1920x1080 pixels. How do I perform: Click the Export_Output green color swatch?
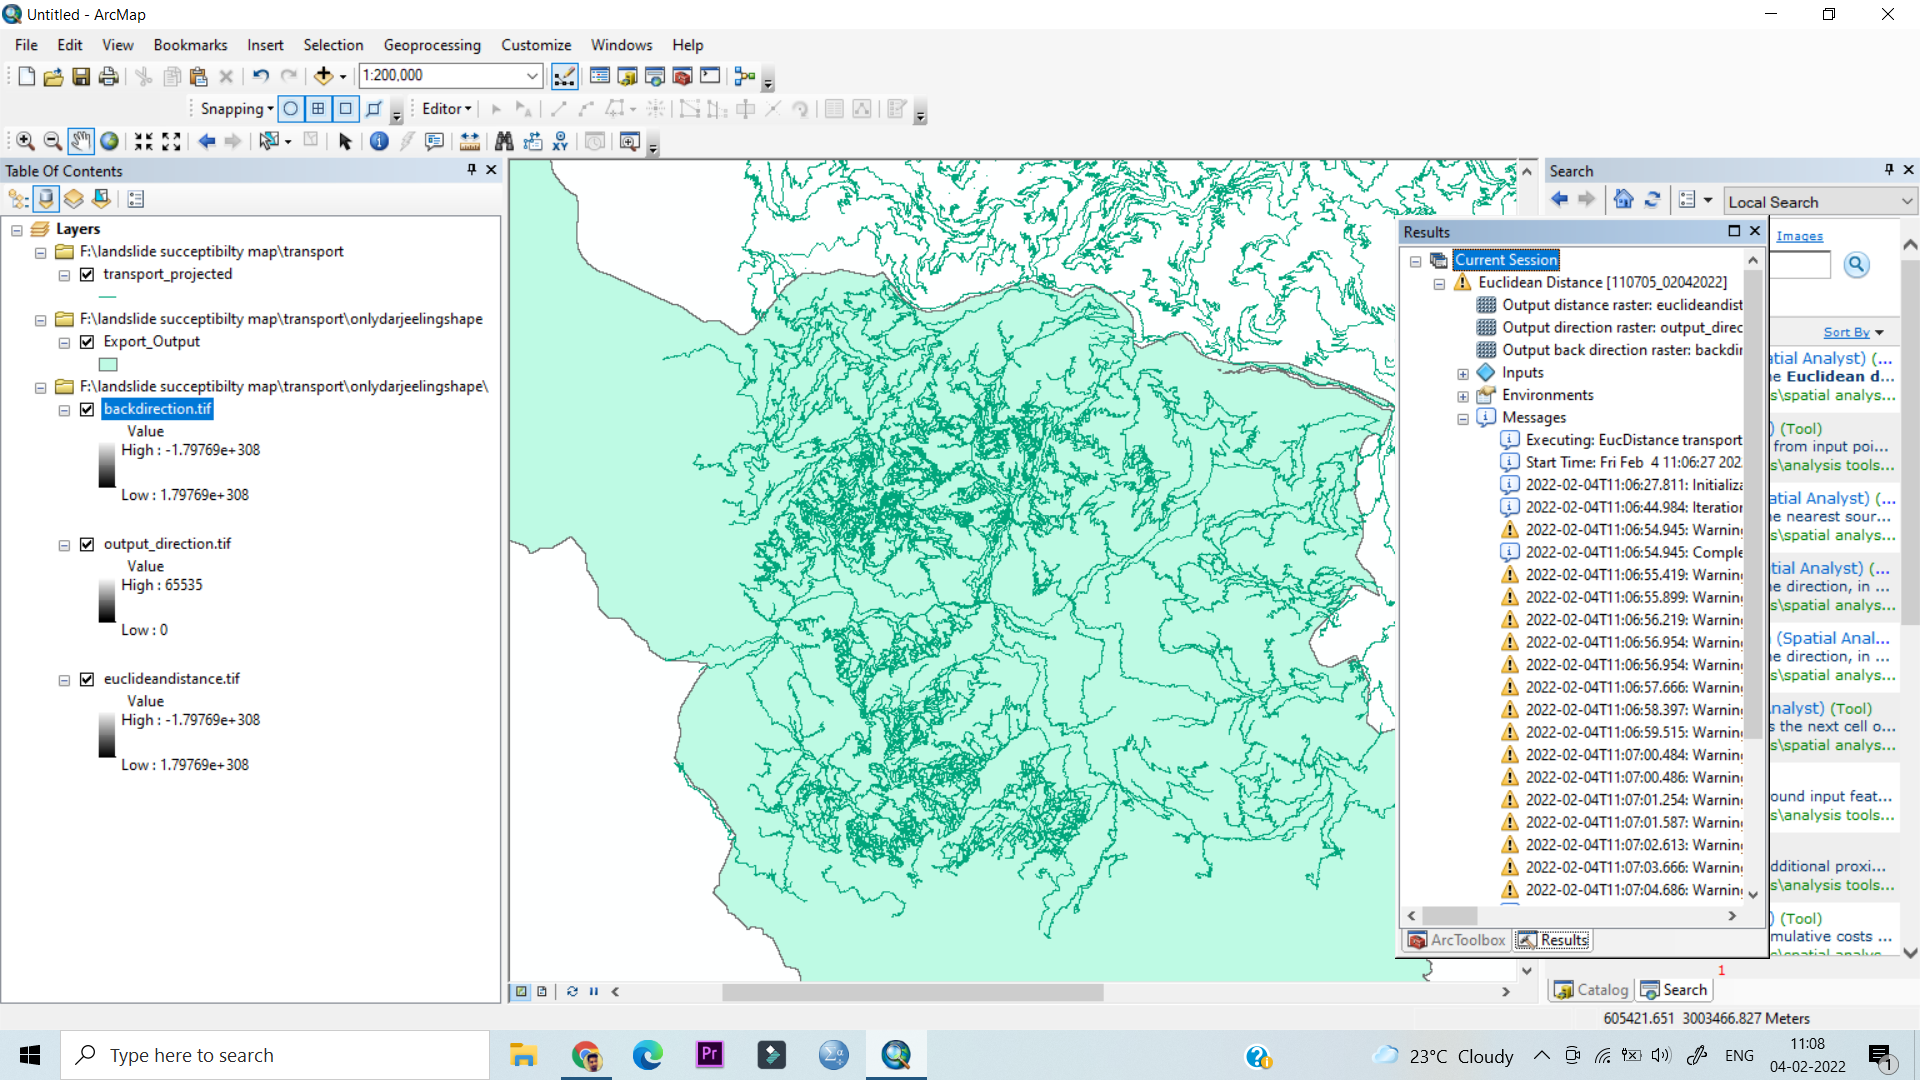point(107,364)
